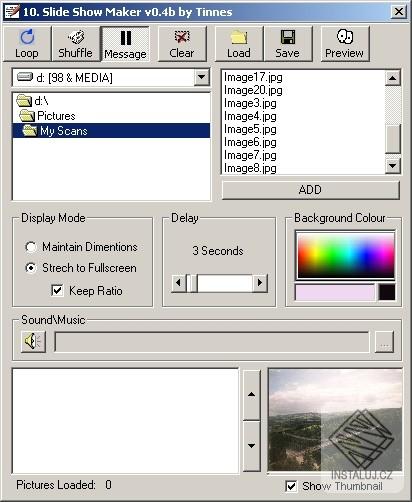
Task: Click the file list scrollbar thumb
Action: point(393,139)
